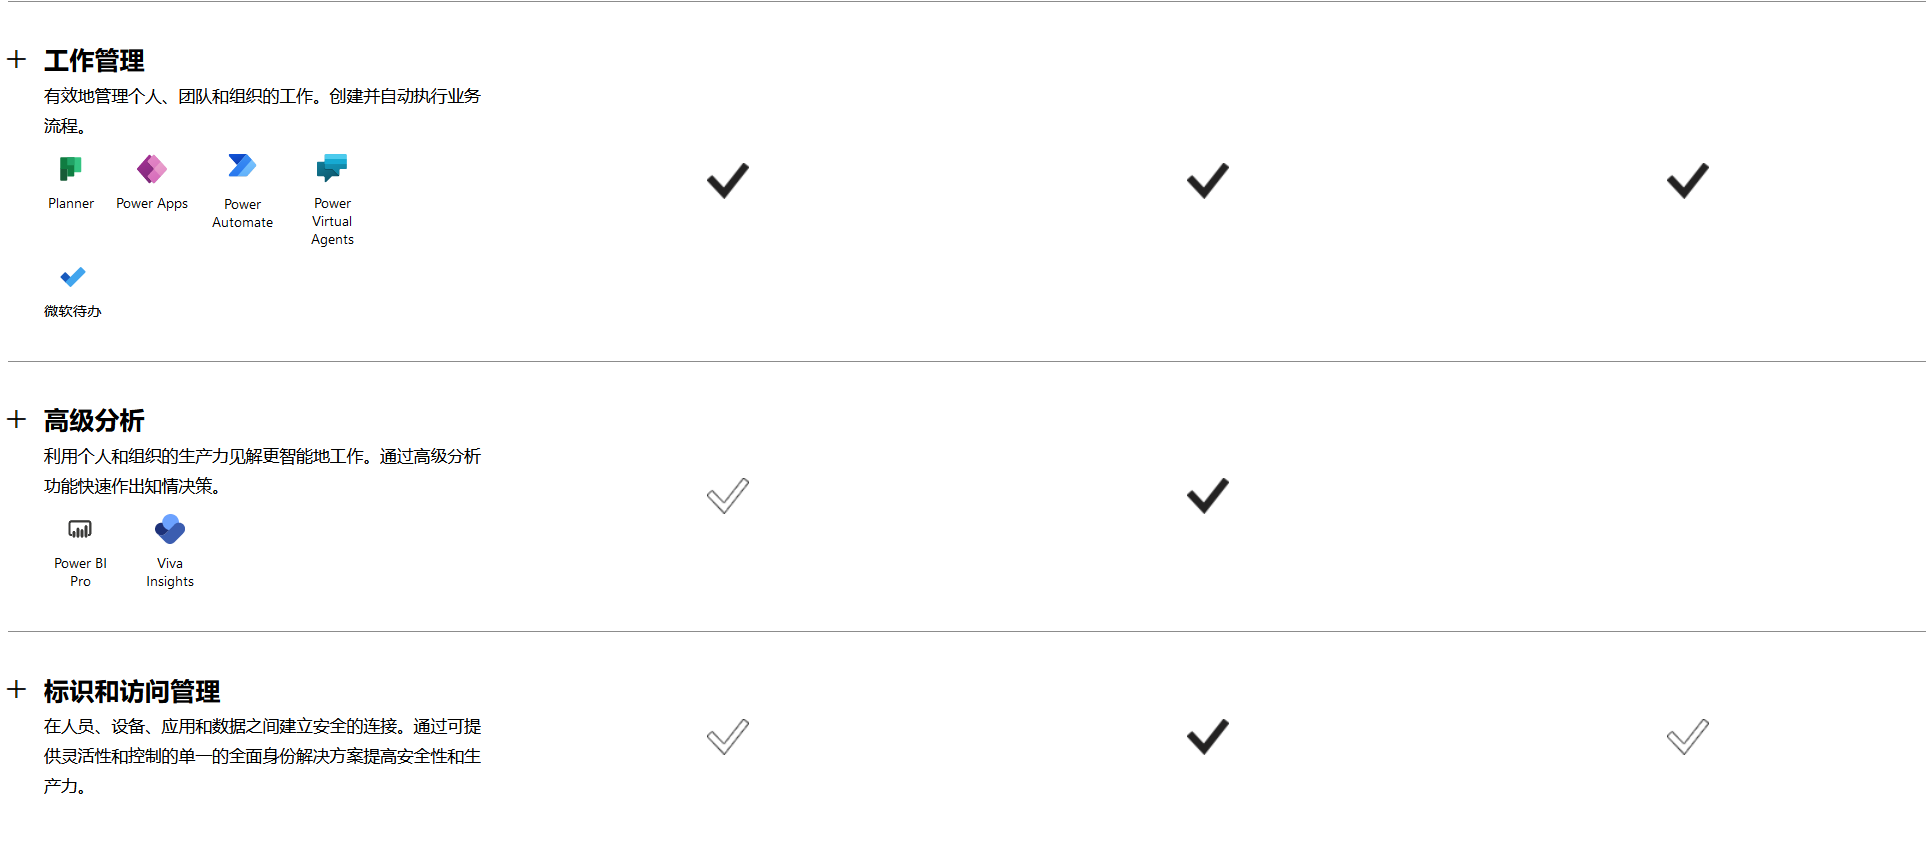This screenshot has width=1926, height=842.
Task: Click the outlined checkmark in 高级分析 row
Action: click(x=728, y=495)
